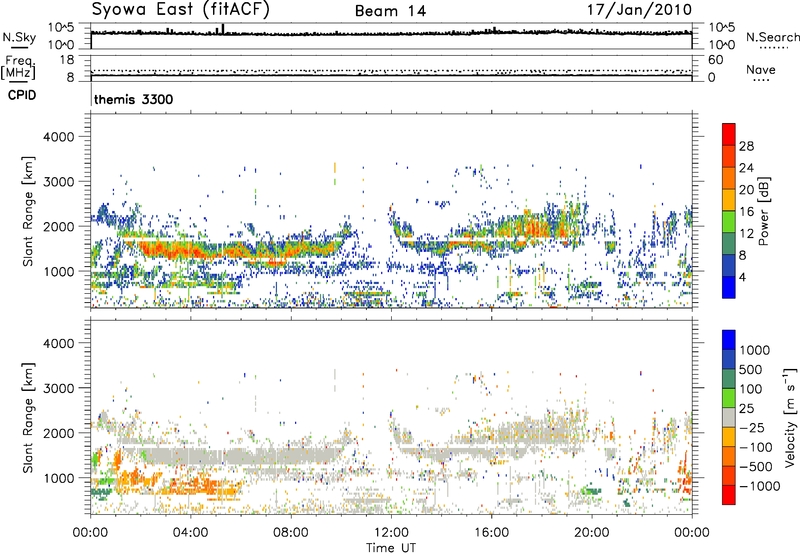Viewport: 800px width, 554px height.
Task: Click the "CPID" row label
Action: [22, 95]
